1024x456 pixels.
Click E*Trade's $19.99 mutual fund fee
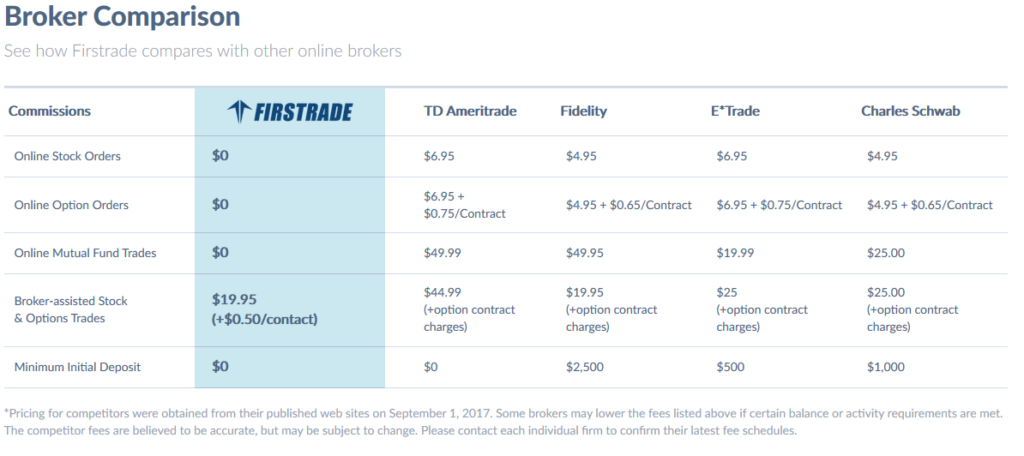(x=736, y=253)
